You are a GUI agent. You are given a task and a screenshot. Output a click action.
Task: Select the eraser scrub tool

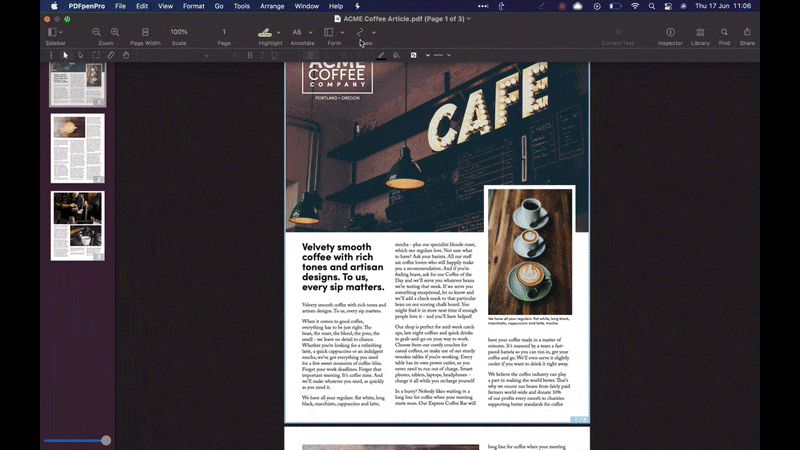point(111,55)
